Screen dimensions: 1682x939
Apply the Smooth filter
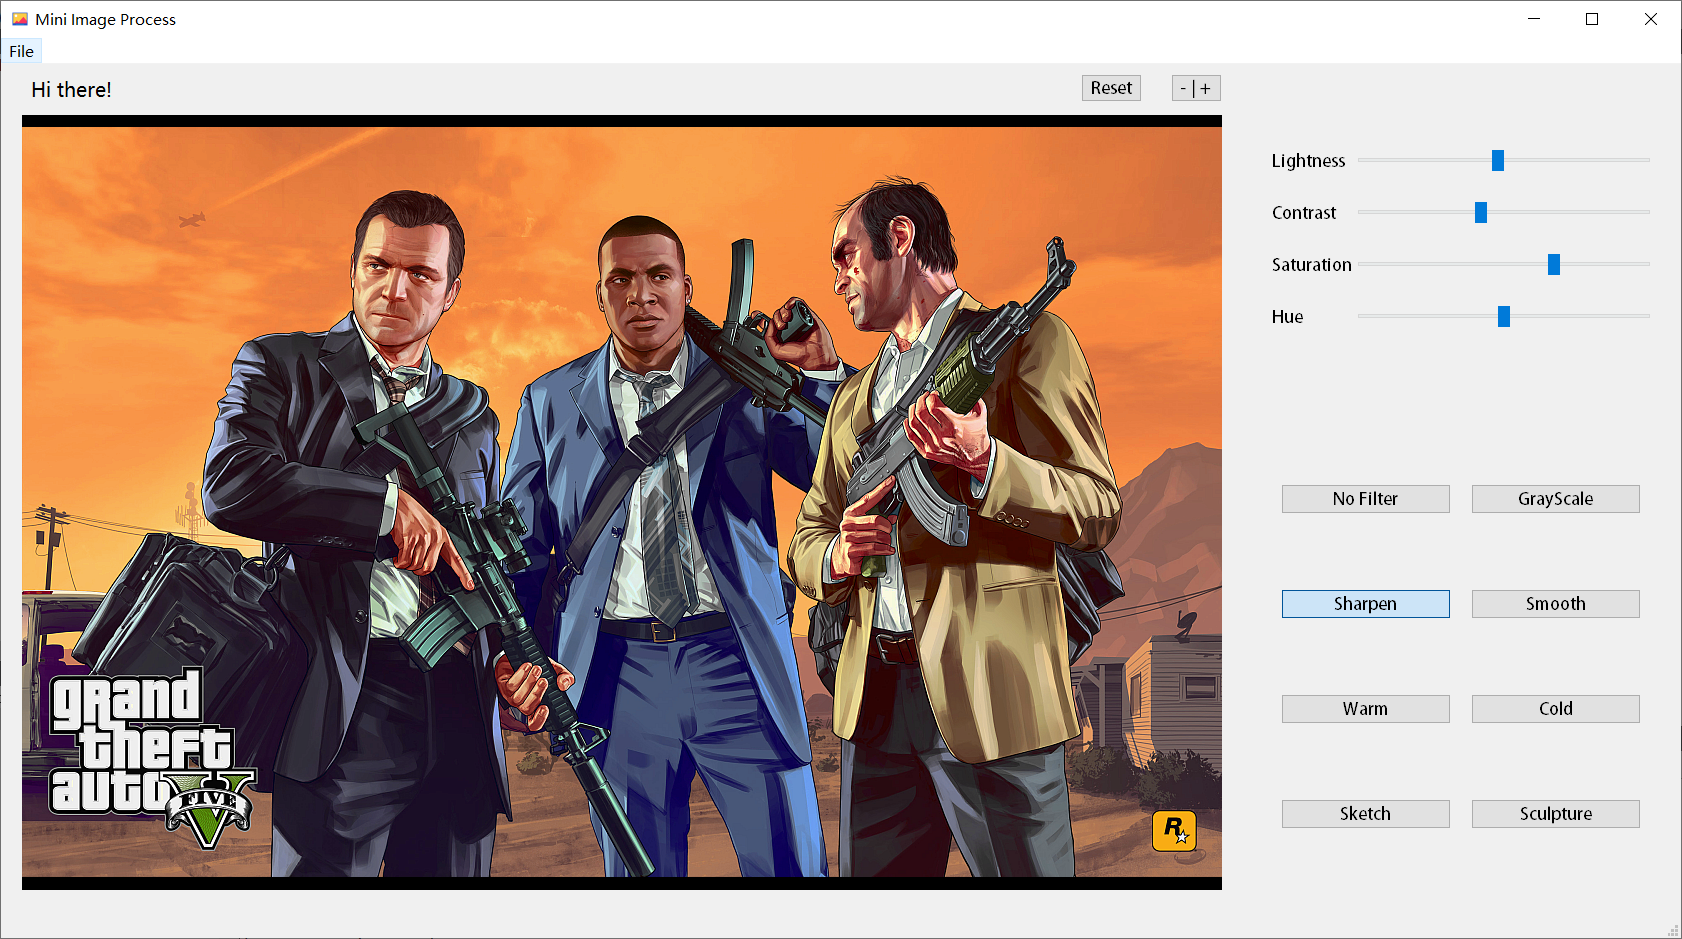click(1556, 604)
